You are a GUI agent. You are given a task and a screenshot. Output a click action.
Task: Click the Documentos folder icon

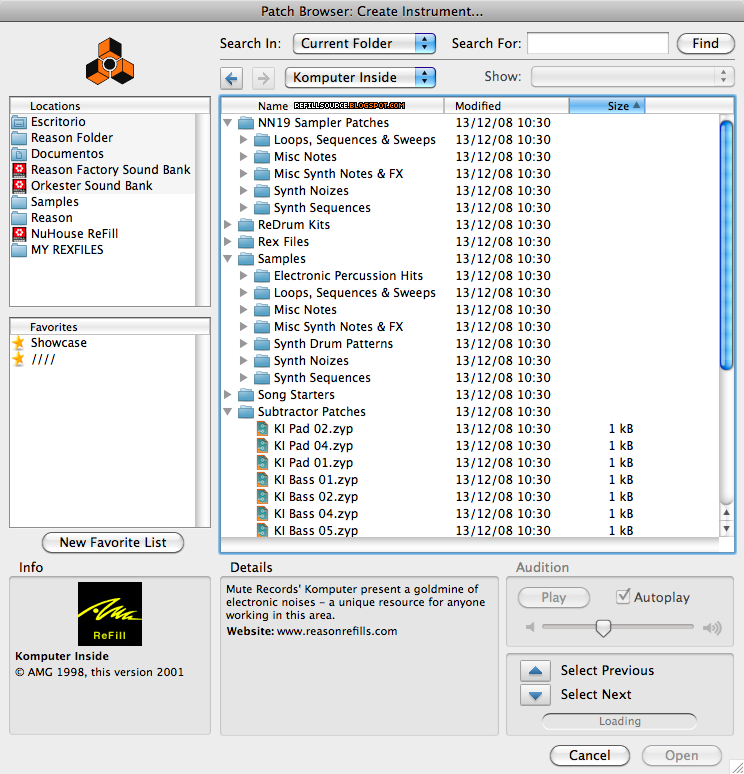[19, 154]
